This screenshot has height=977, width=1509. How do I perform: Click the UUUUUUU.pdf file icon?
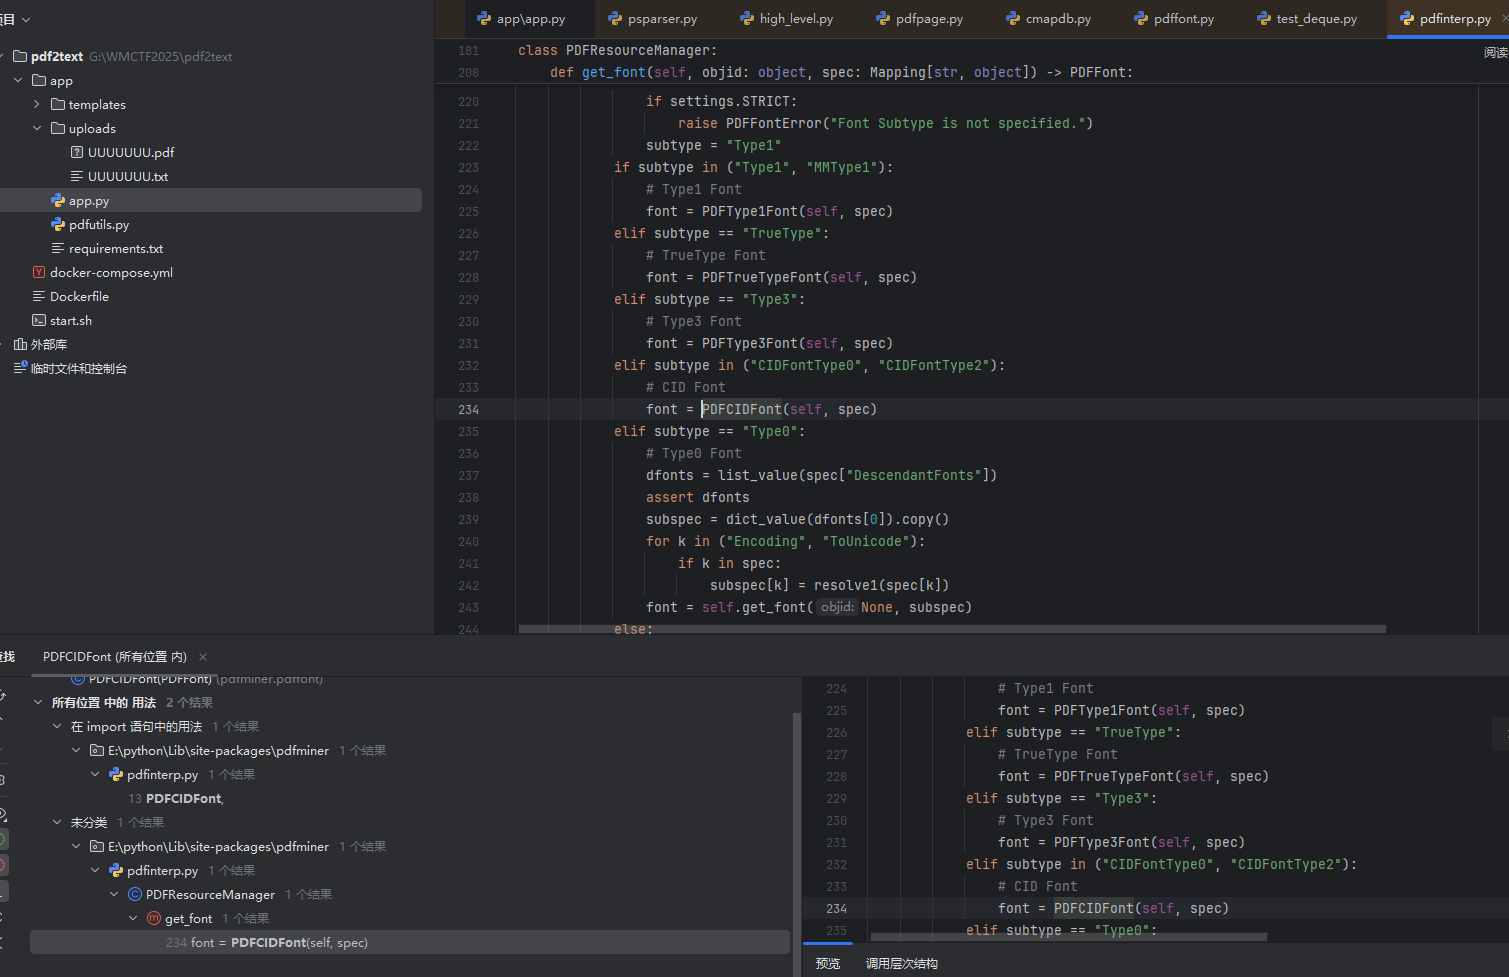point(77,152)
